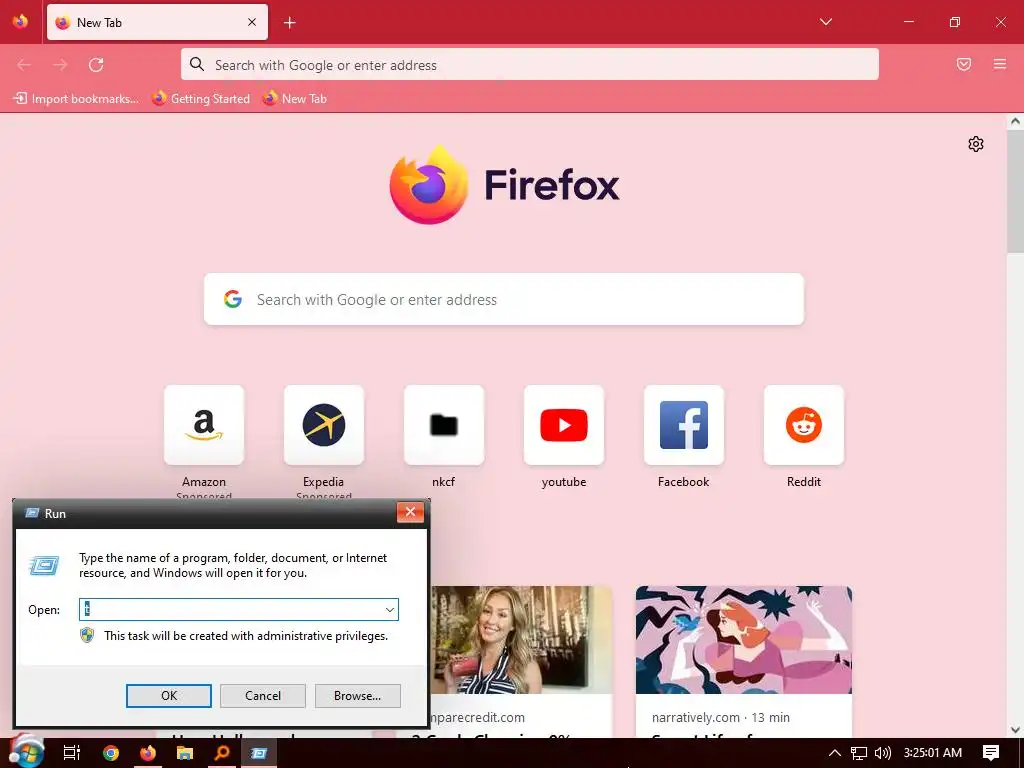Focus the toolbar address bar

tap(530, 65)
